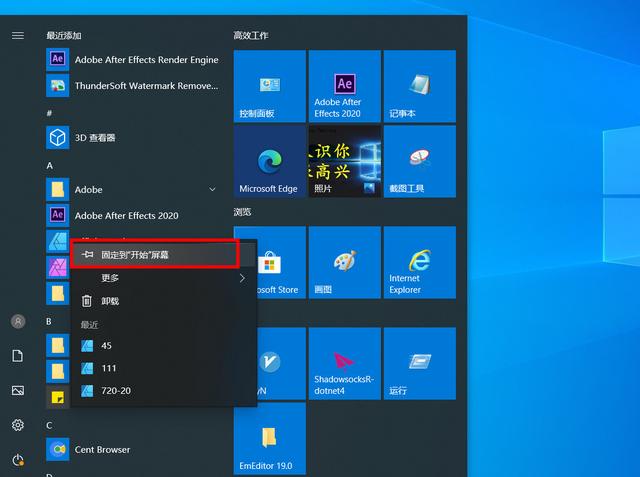This screenshot has width=640, height=477.
Task: Open the ShadowsocksR-dotnet4 tile
Action: (344, 363)
